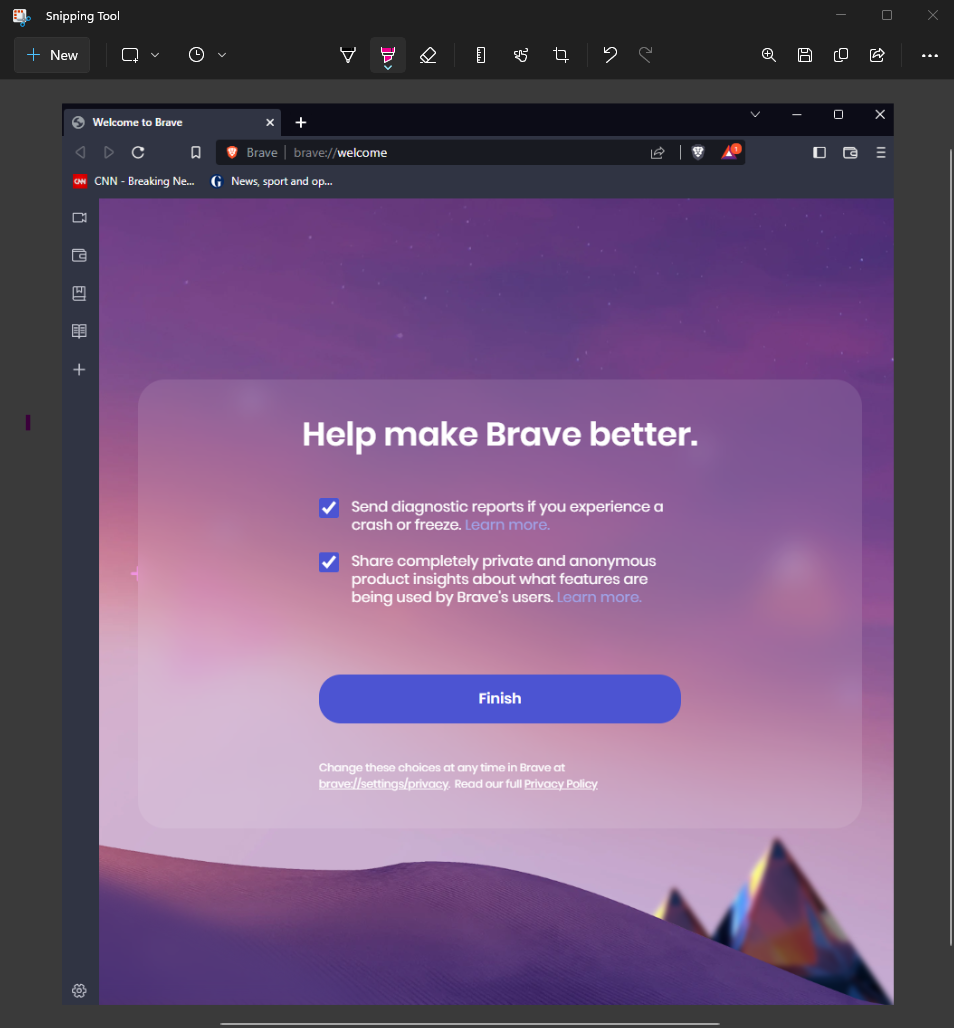The image size is (954, 1028).
Task: Select the Ballpoint pen tool
Action: [348, 55]
